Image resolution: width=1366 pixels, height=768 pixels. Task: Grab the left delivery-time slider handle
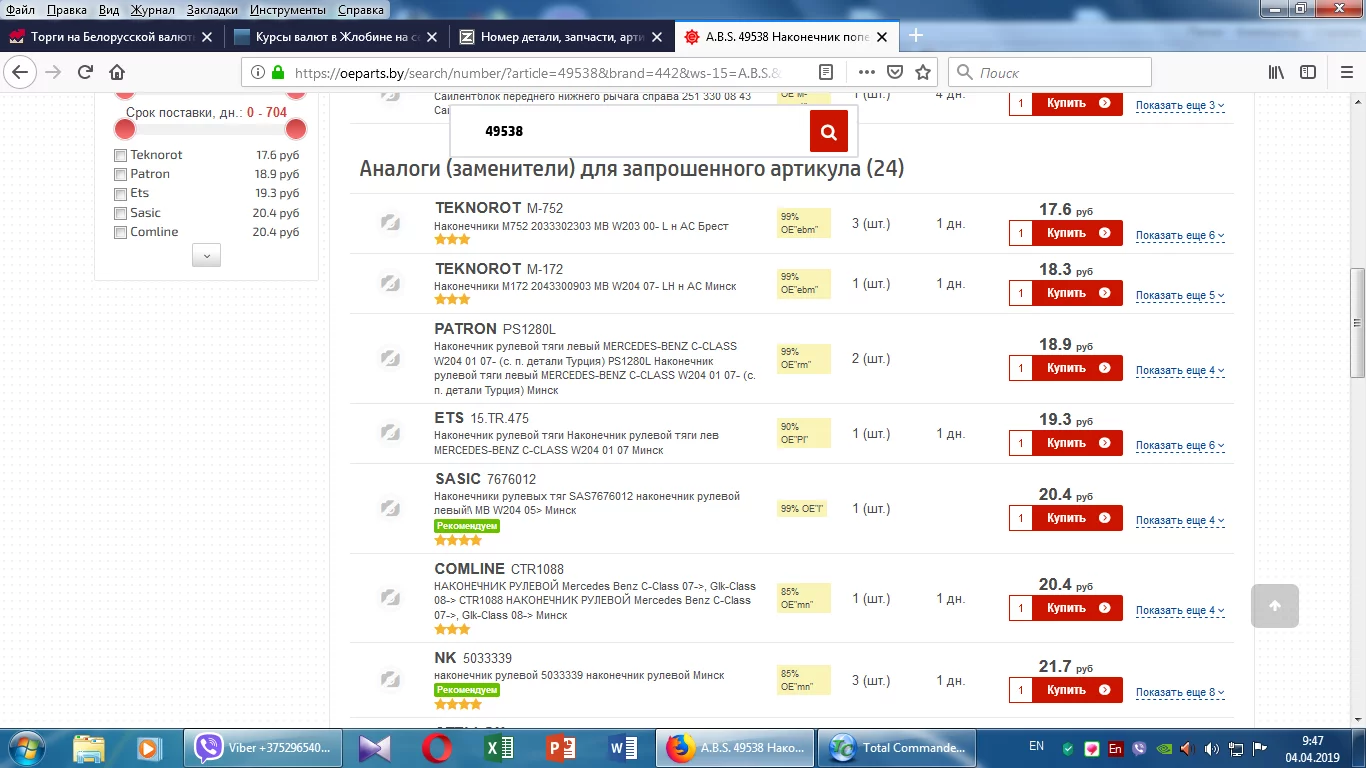125,129
